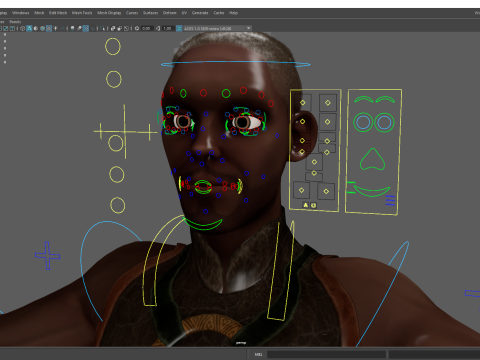Click the exposure value field 0.00
The image size is (480, 360).
click(x=146, y=28)
